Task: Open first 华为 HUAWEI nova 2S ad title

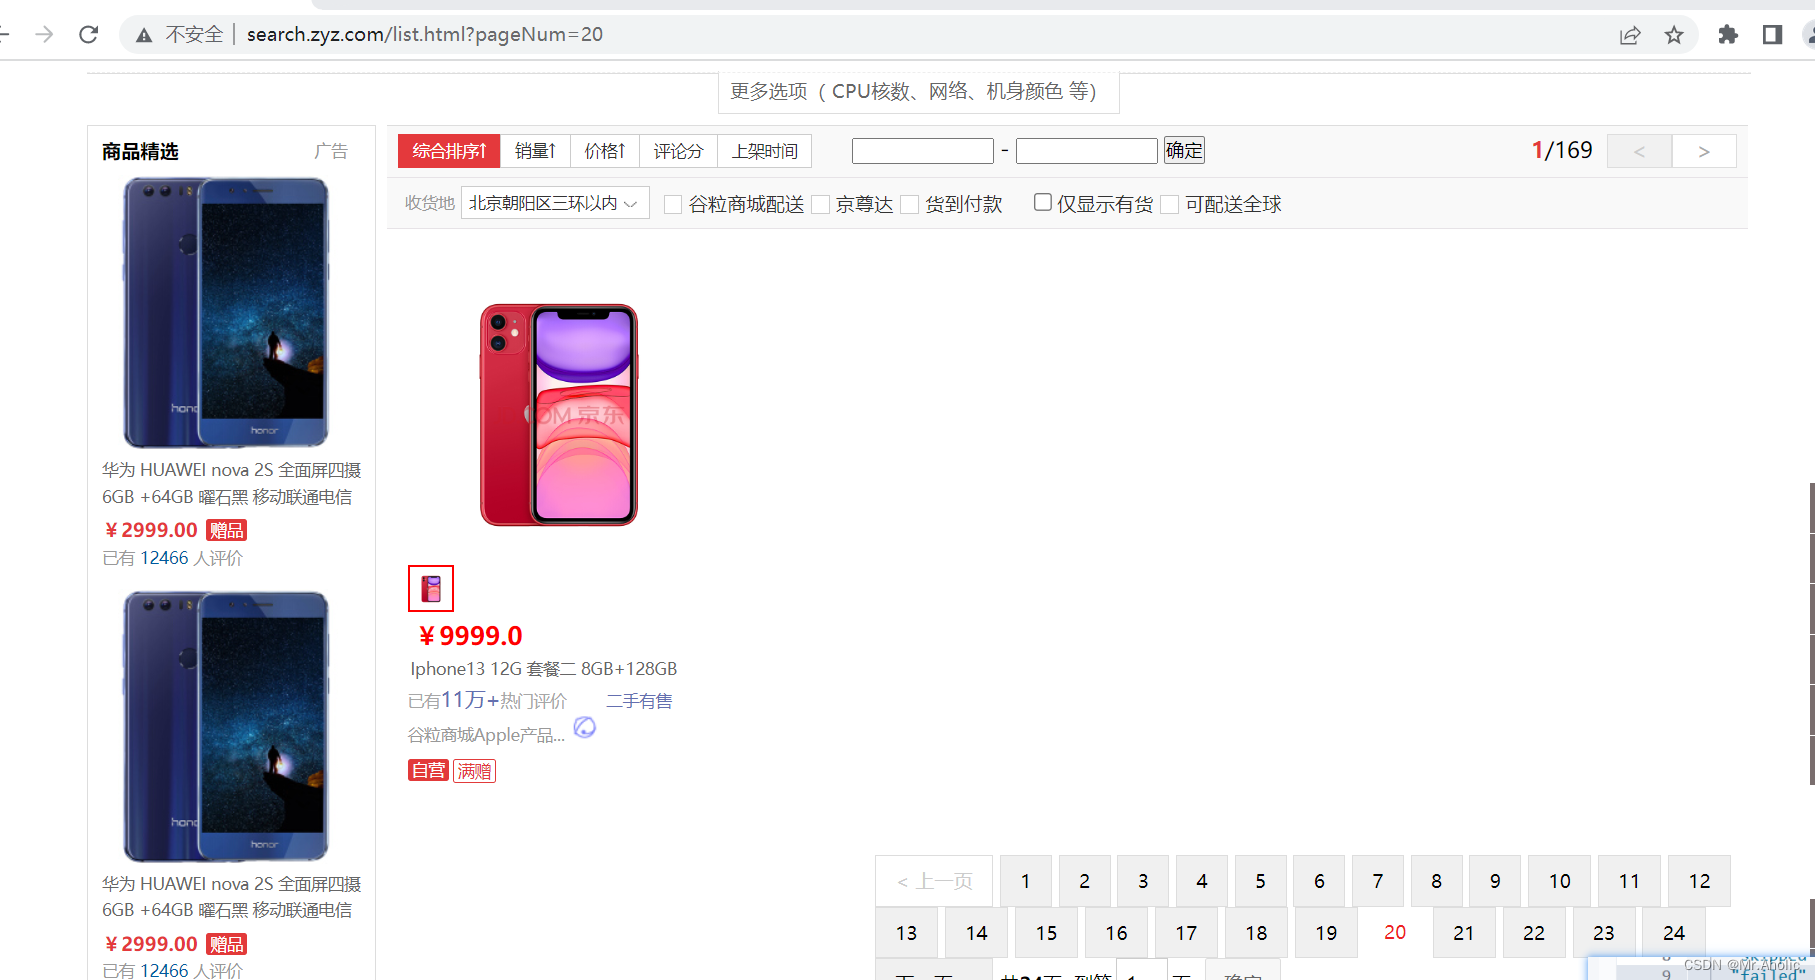Action: [231, 483]
